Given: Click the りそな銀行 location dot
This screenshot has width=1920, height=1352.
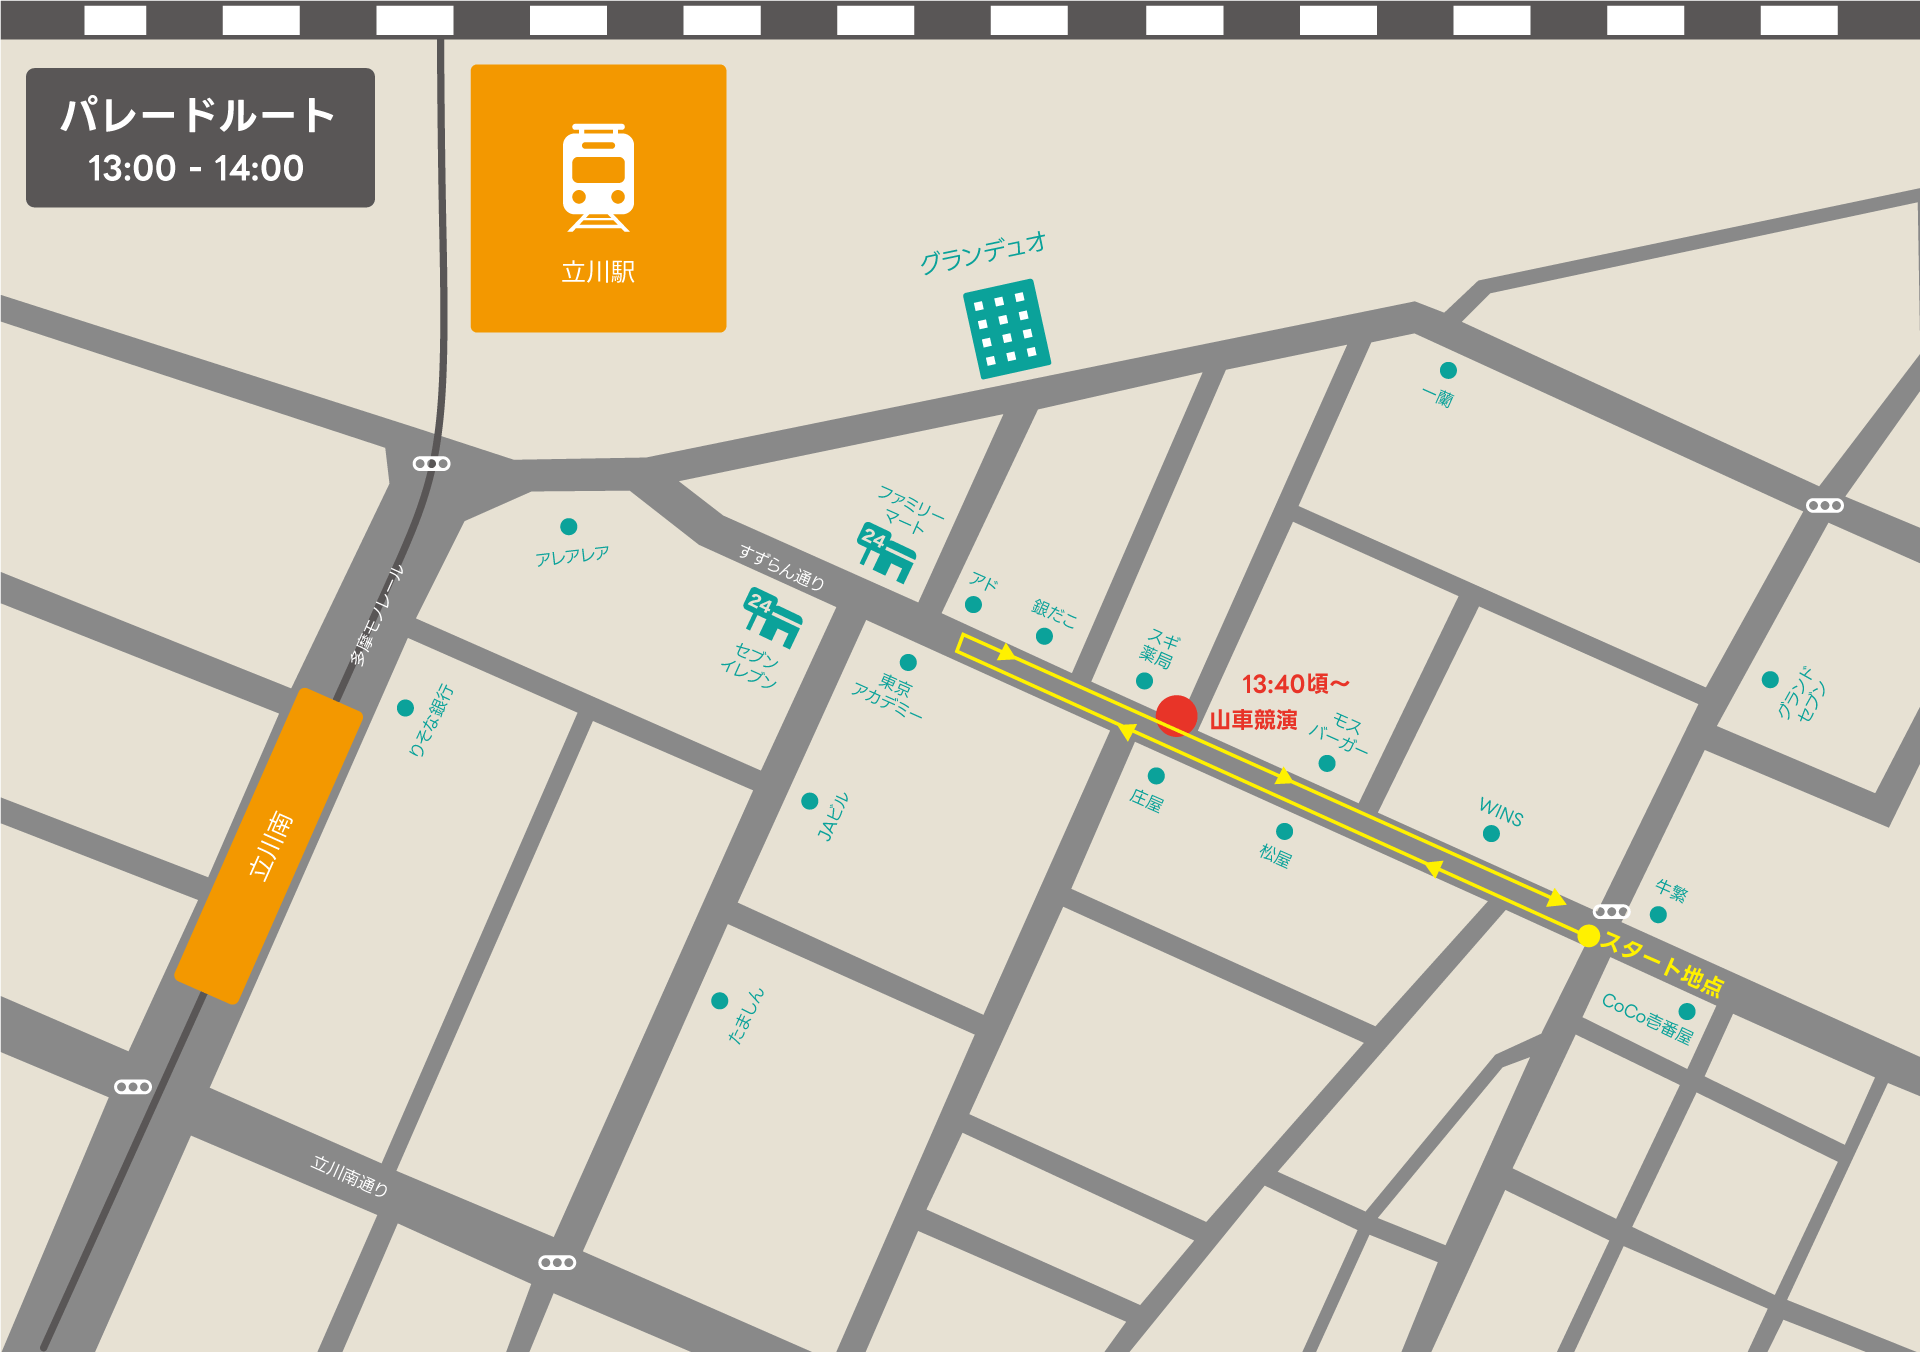Looking at the screenshot, I should 405,707.
